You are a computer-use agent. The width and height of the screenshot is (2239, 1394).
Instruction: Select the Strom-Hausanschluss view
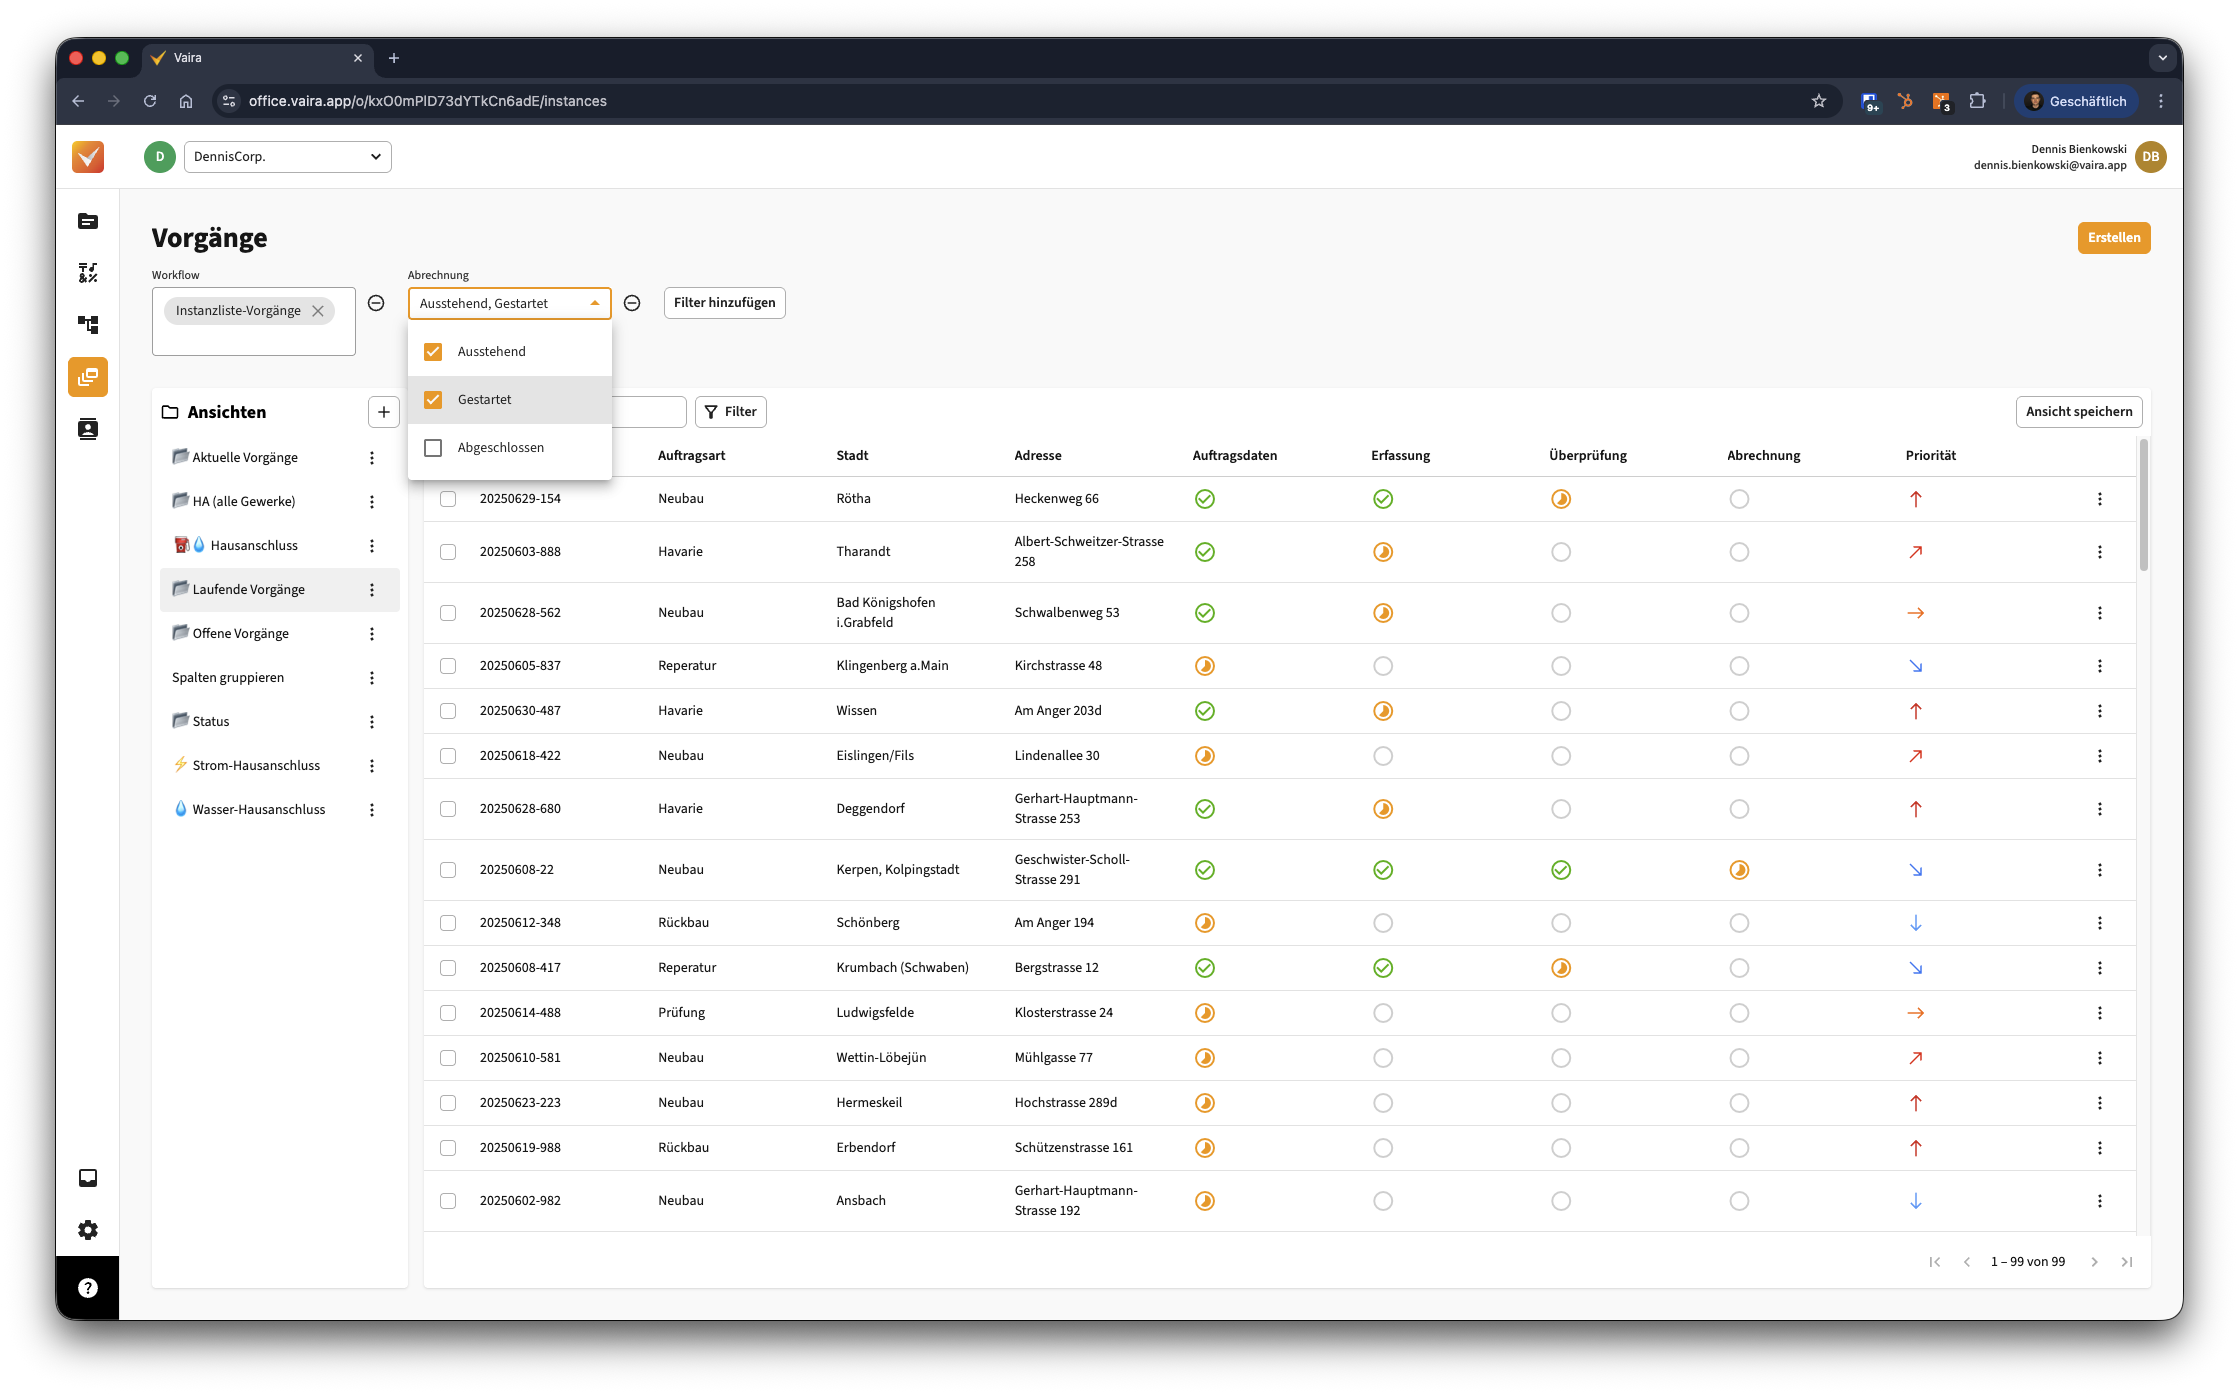(x=256, y=765)
